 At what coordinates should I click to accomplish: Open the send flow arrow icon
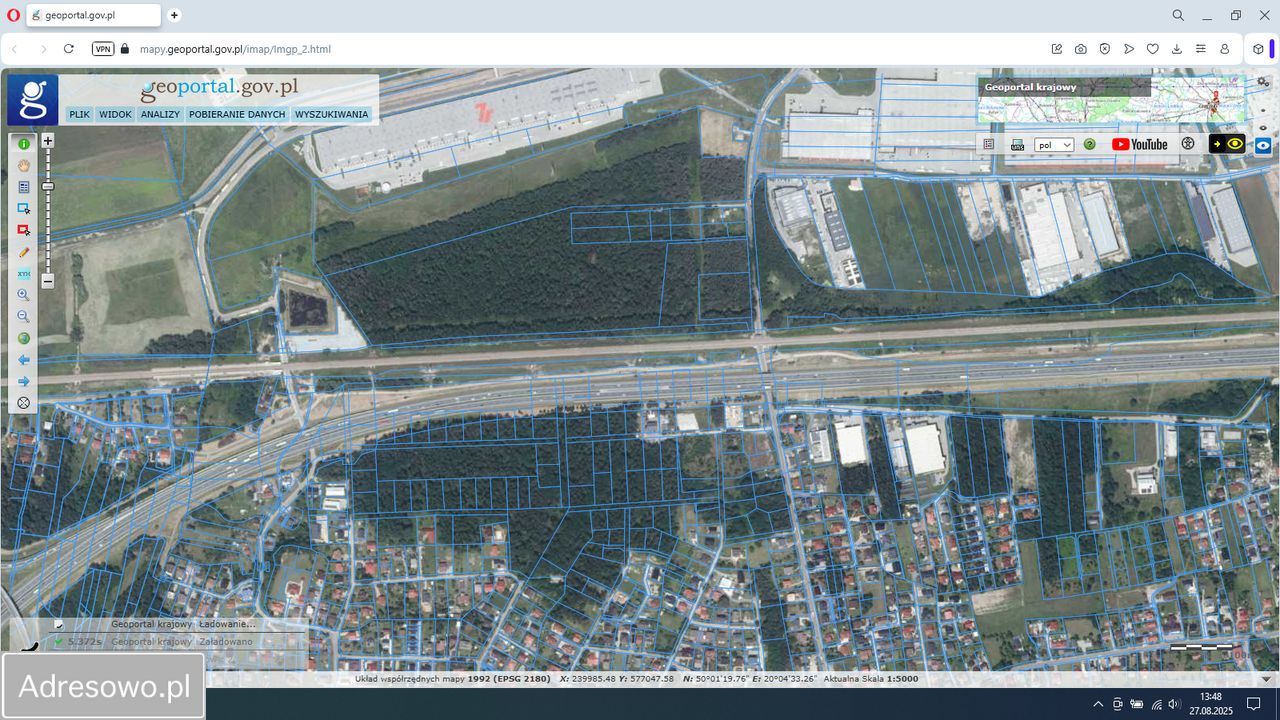pos(1129,49)
